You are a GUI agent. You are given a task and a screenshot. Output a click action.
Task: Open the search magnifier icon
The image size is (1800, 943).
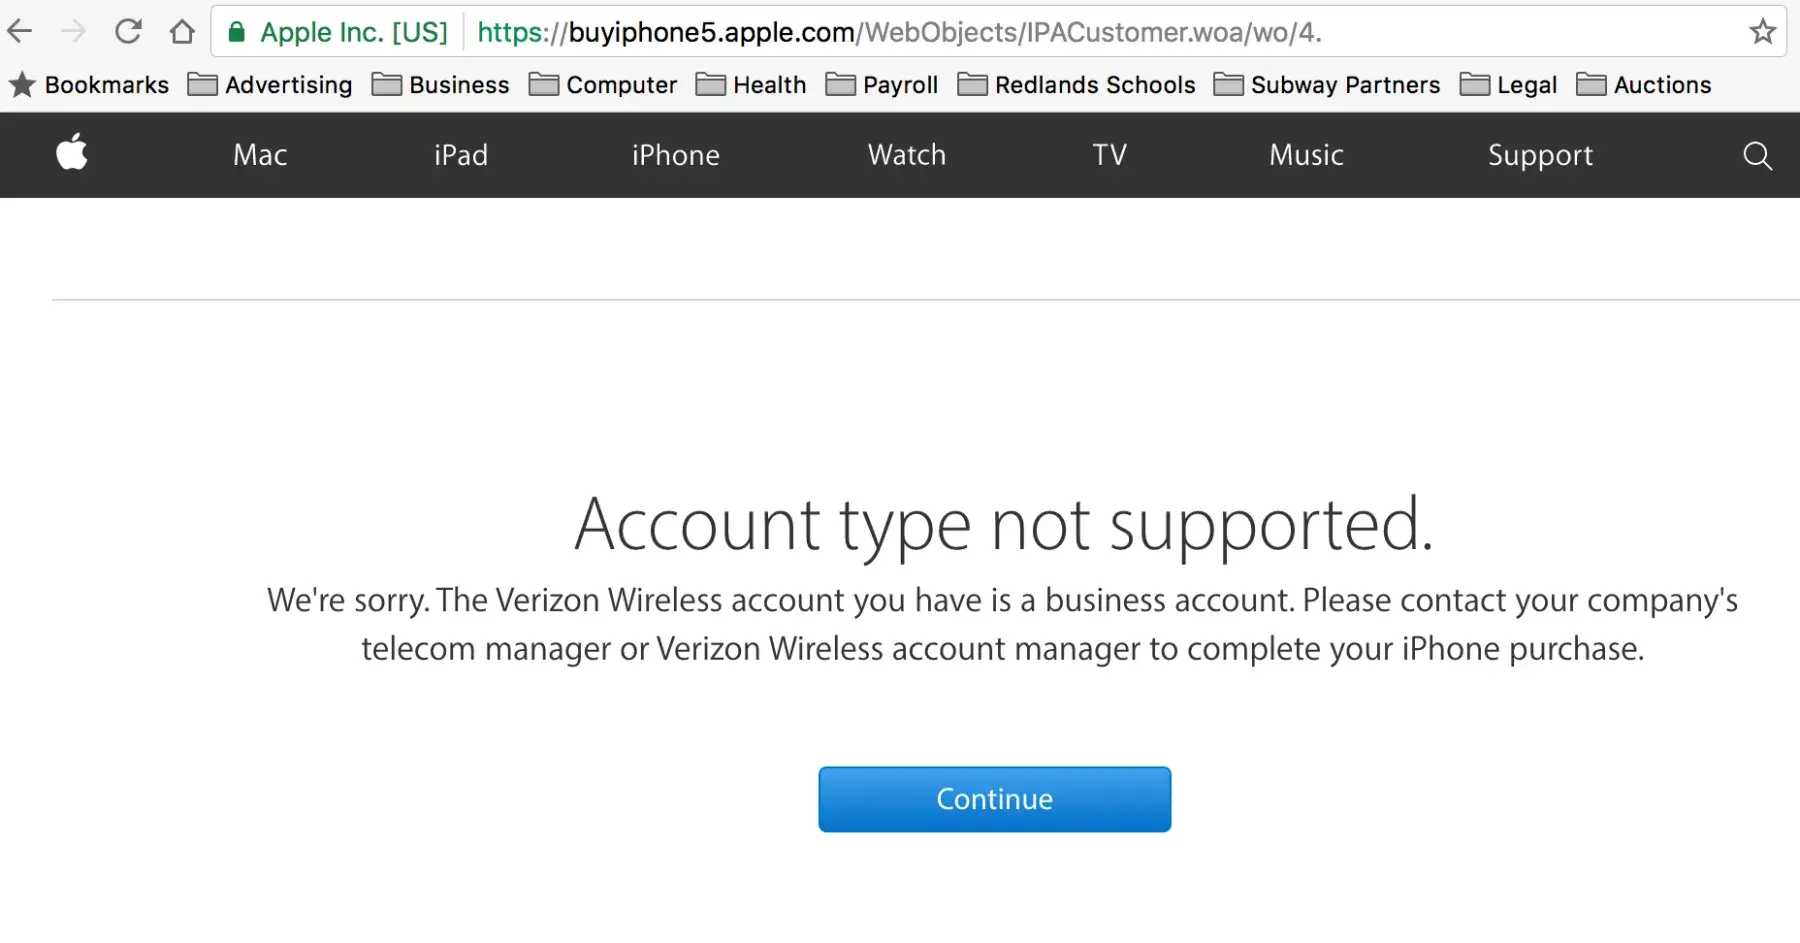click(x=1757, y=155)
